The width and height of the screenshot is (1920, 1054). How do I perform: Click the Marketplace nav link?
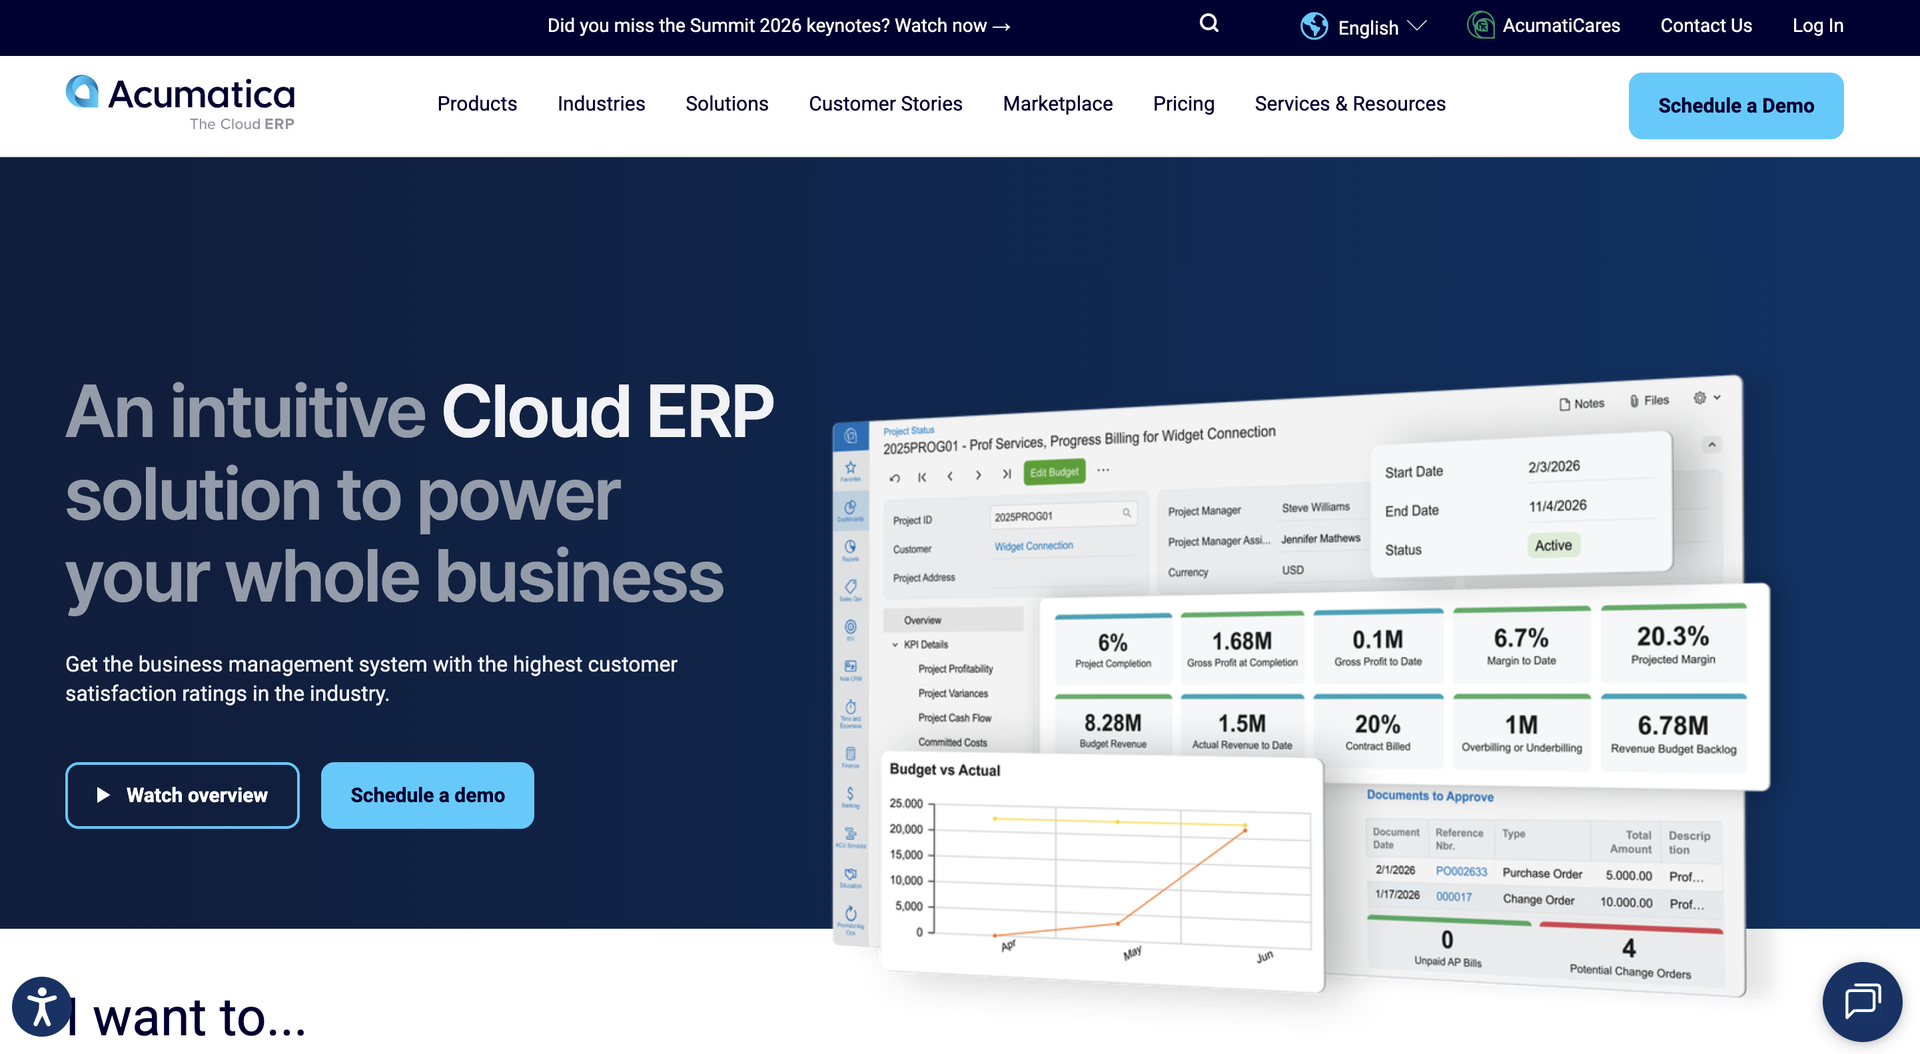1057,104
